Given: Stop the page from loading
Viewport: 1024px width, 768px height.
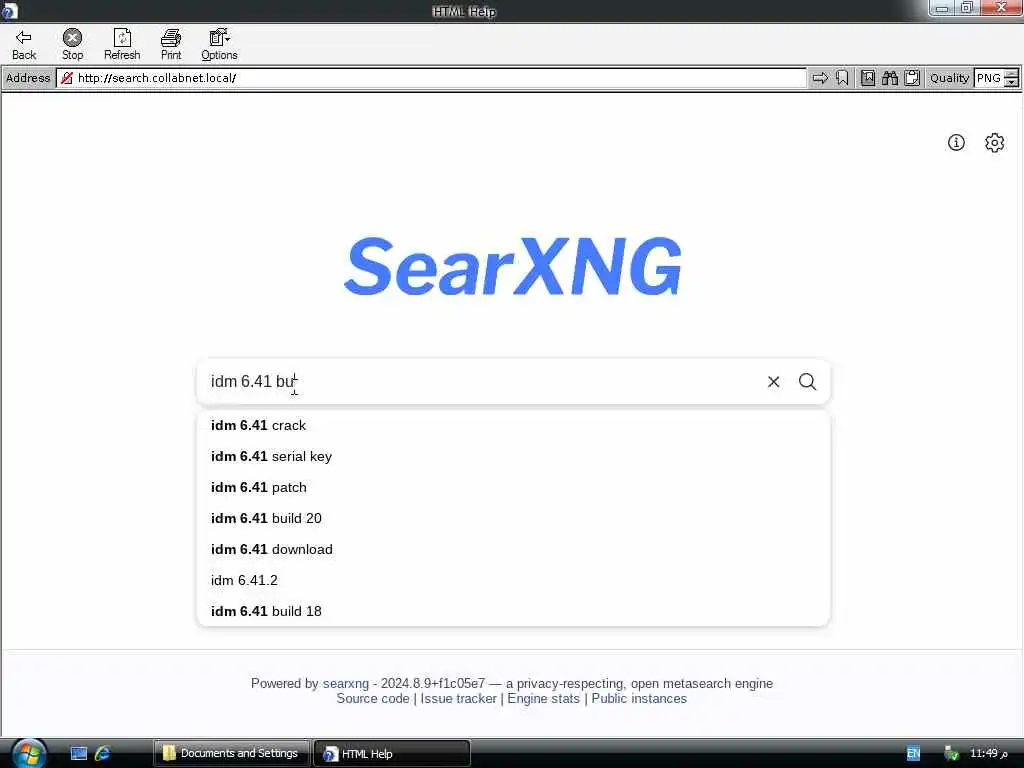Looking at the screenshot, I should (x=72, y=44).
